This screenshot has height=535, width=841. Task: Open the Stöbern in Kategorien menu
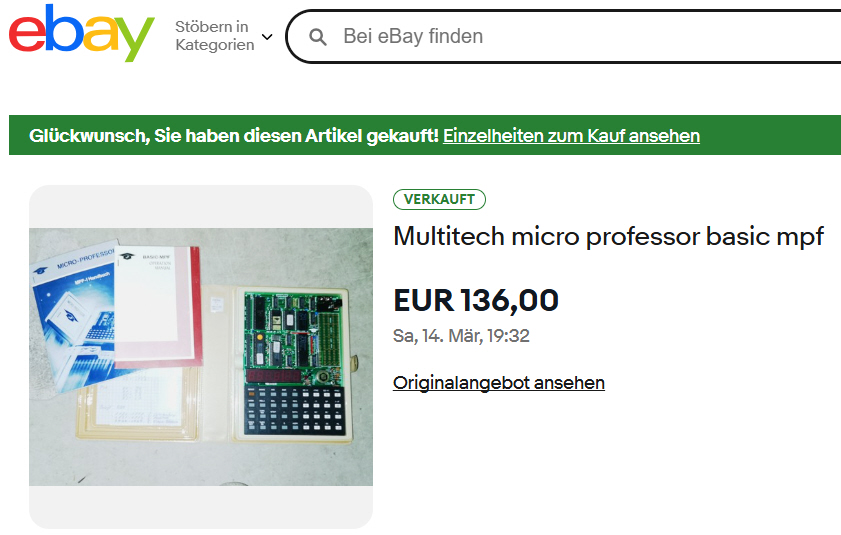pyautogui.click(x=224, y=35)
